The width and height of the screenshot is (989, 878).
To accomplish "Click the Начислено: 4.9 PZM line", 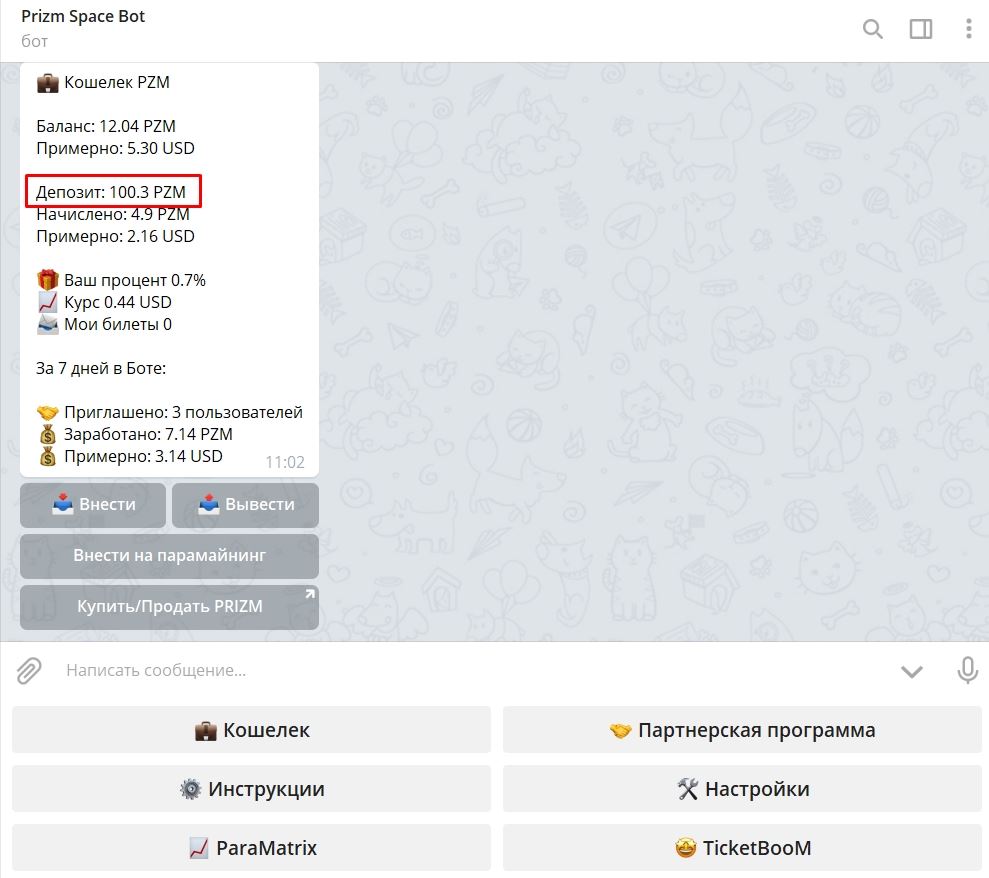I will [x=113, y=214].
